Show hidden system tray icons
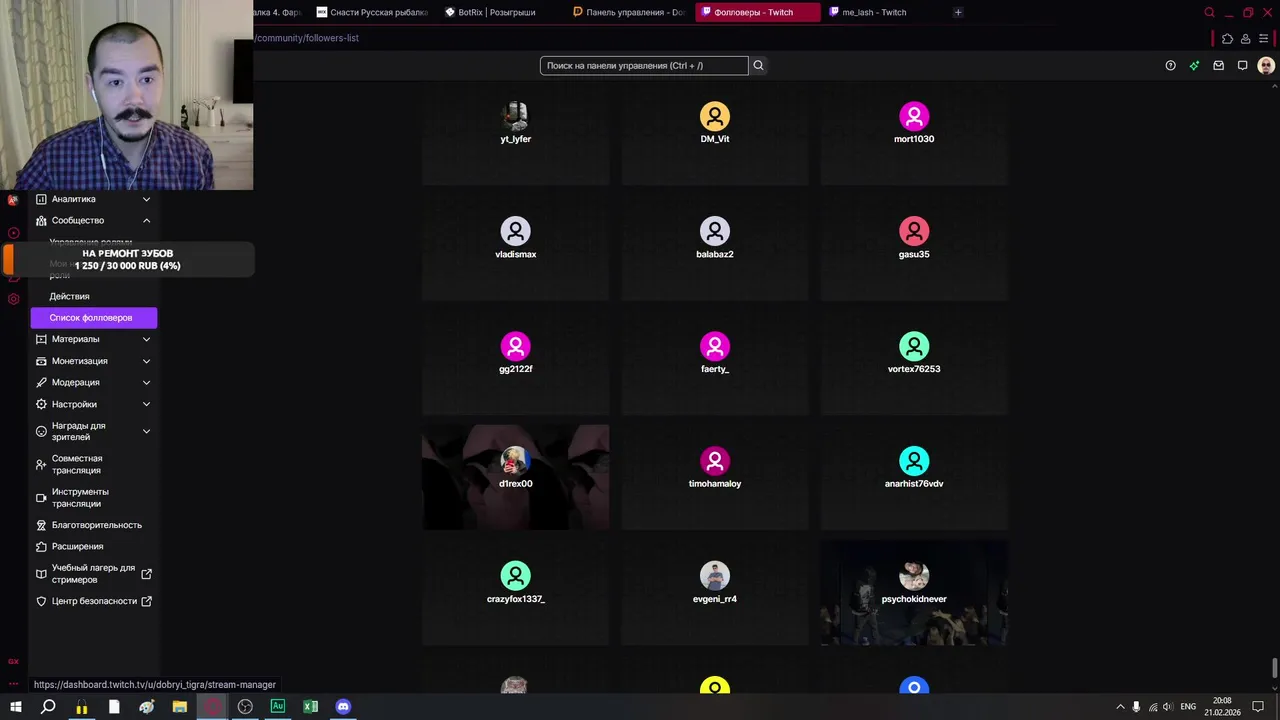Viewport: 1280px width, 720px height. (1120, 706)
